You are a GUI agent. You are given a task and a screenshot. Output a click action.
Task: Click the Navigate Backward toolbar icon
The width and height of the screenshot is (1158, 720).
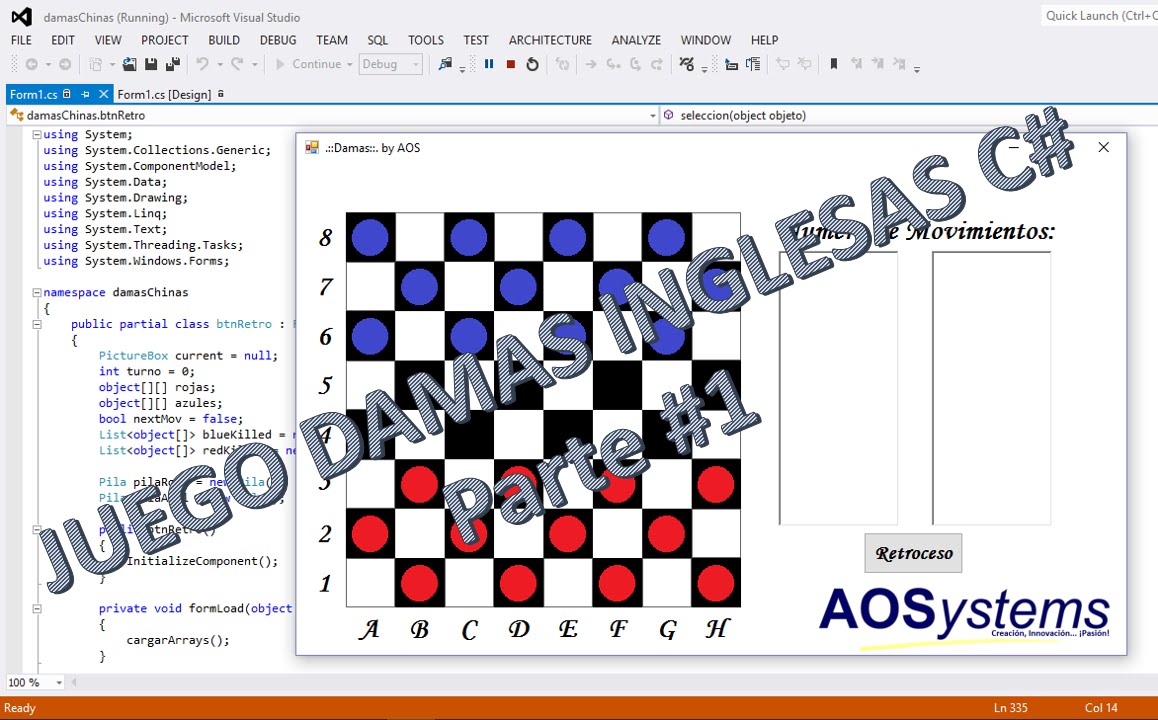pos(32,64)
